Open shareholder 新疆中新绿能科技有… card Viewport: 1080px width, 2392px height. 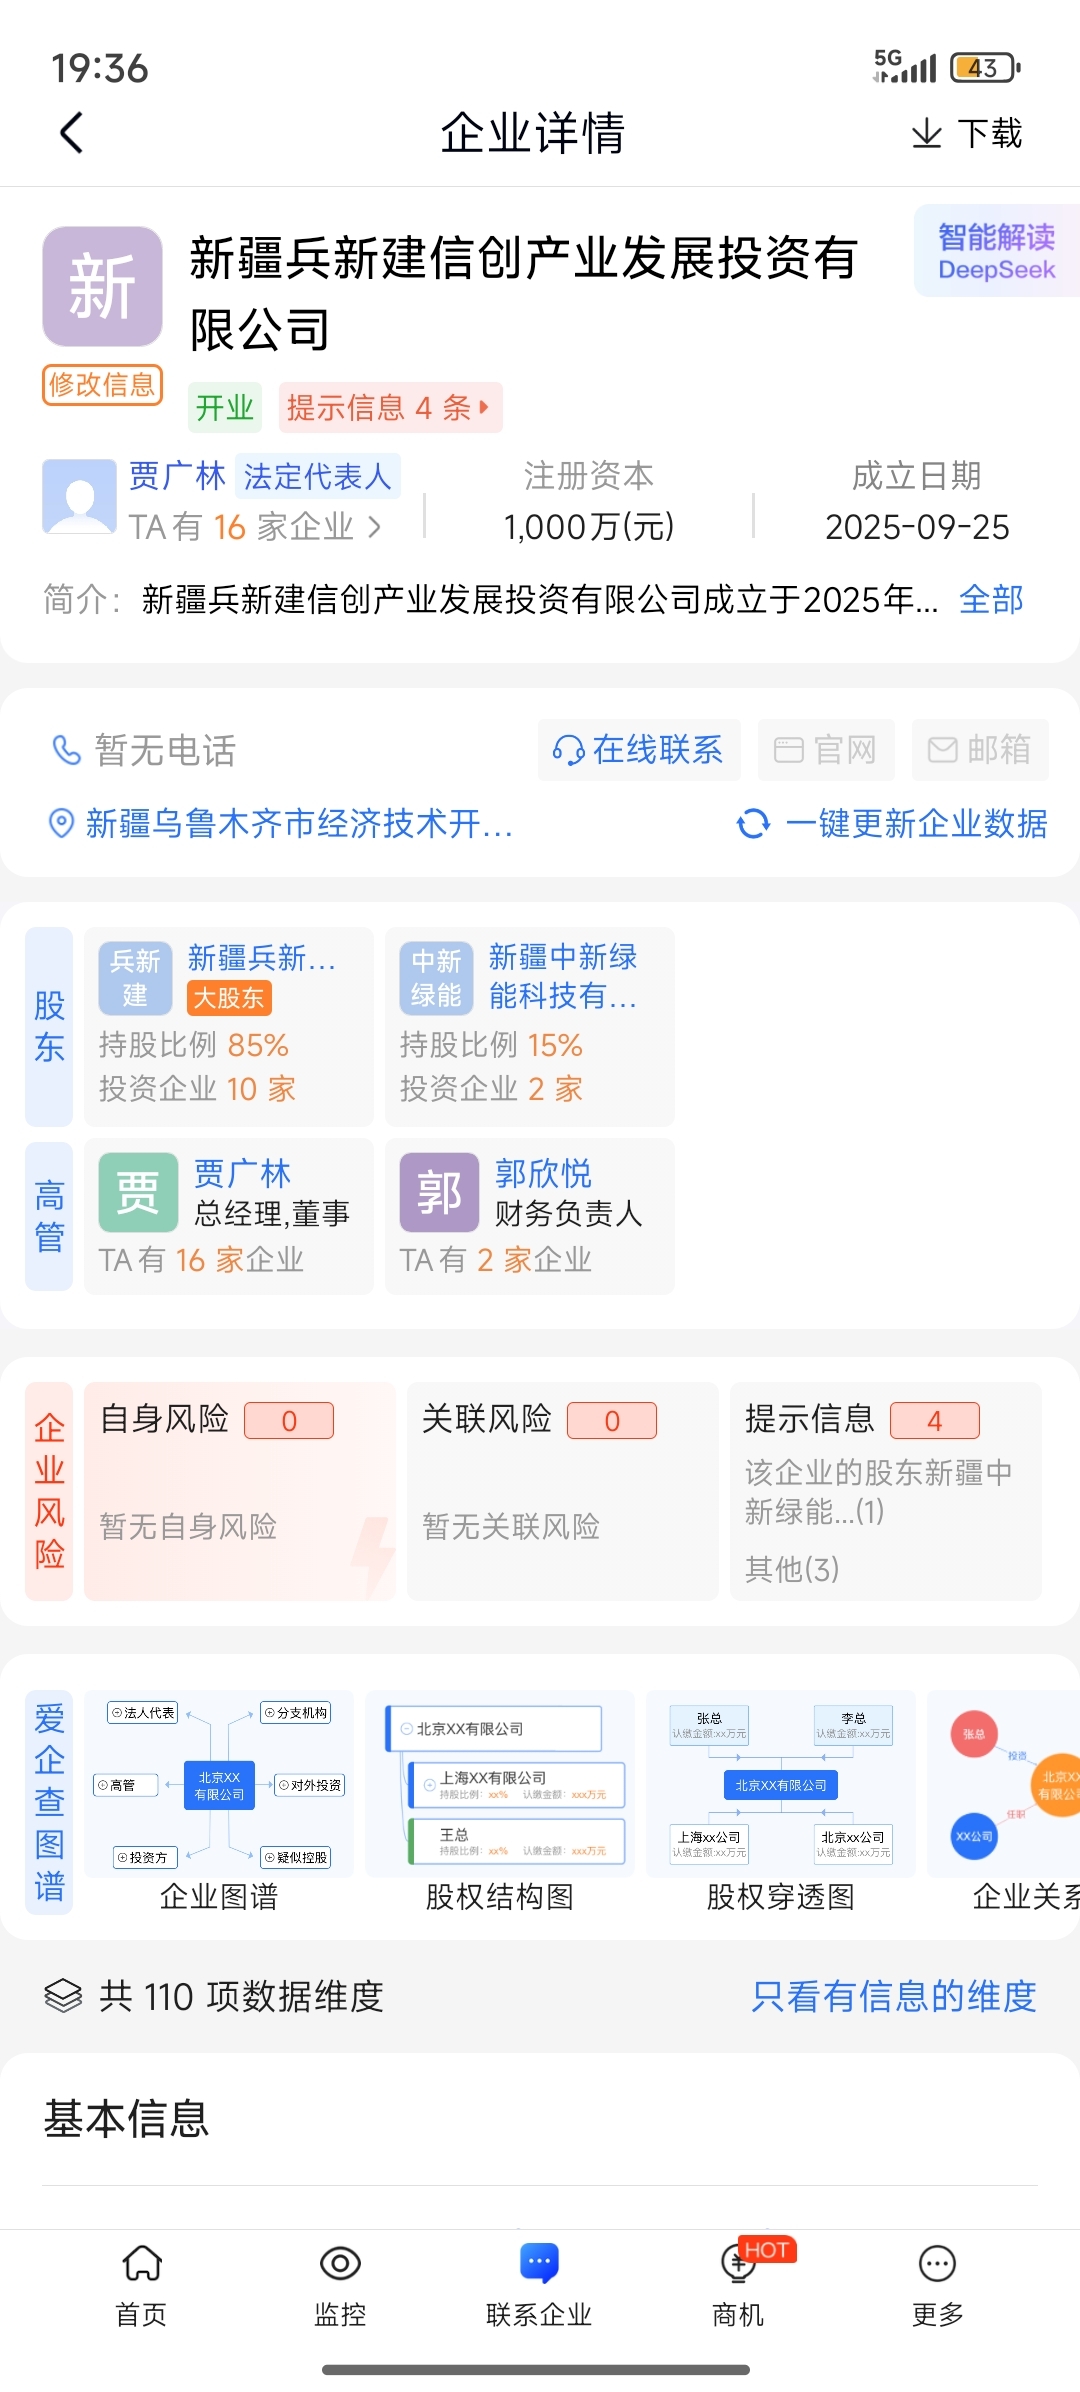[x=530, y=1027]
